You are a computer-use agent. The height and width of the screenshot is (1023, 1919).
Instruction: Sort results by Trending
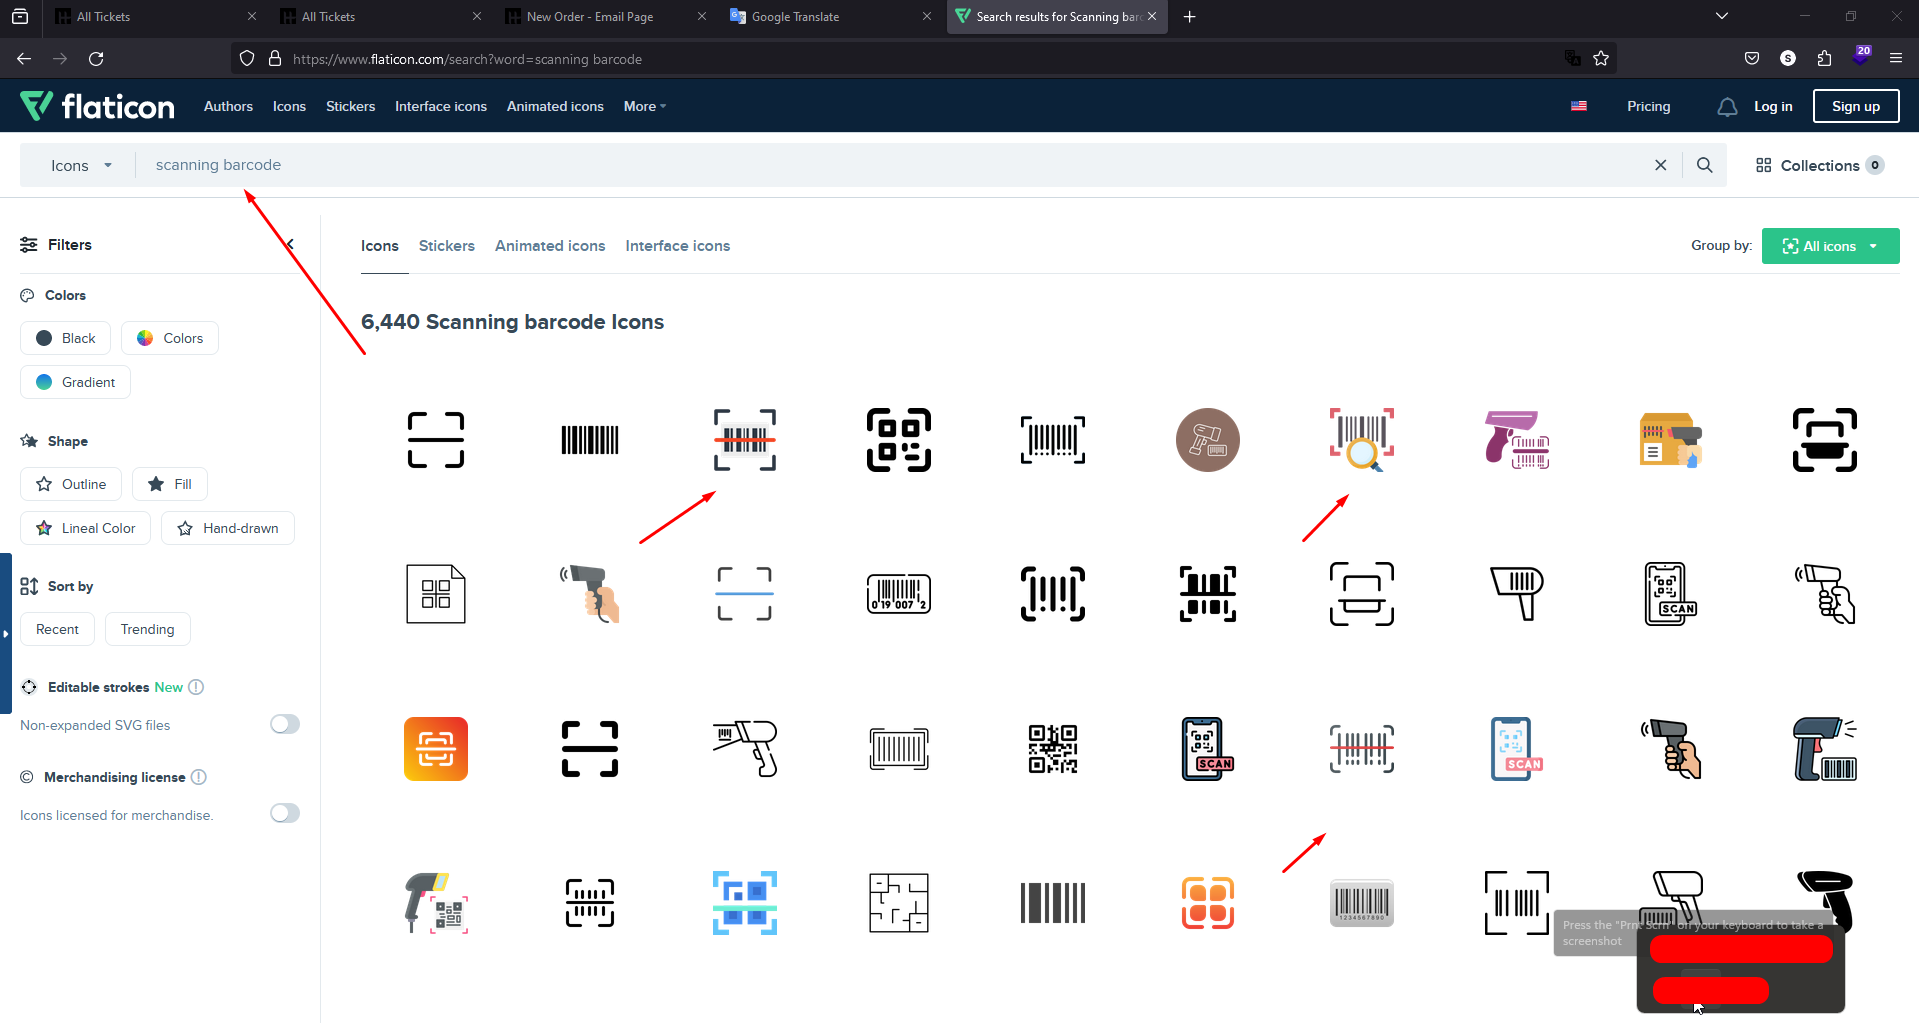coord(147,629)
